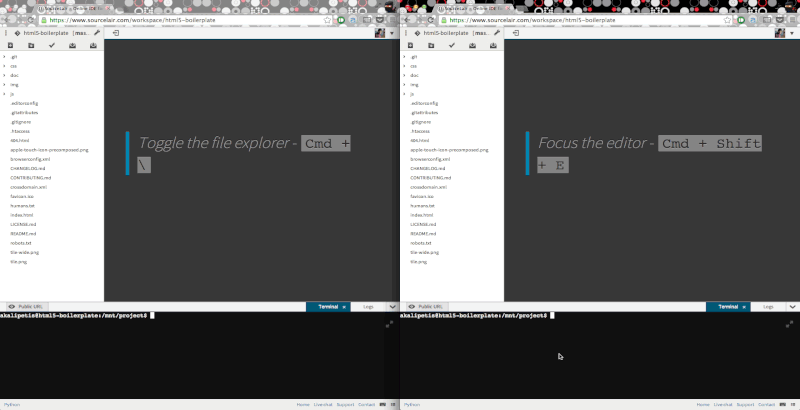Click the sidebar toggle icon in right window toolbar
800x410 pixels.
pos(516,33)
